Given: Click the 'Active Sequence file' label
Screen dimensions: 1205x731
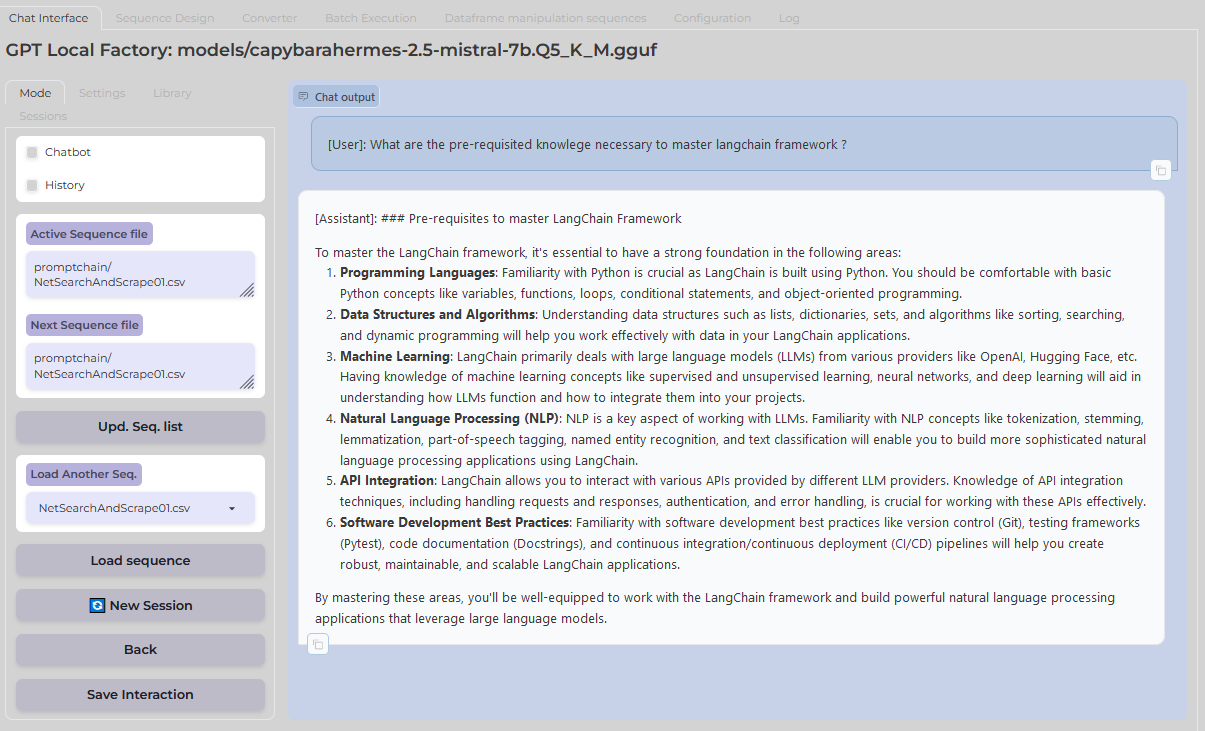Looking at the screenshot, I should coord(89,234).
